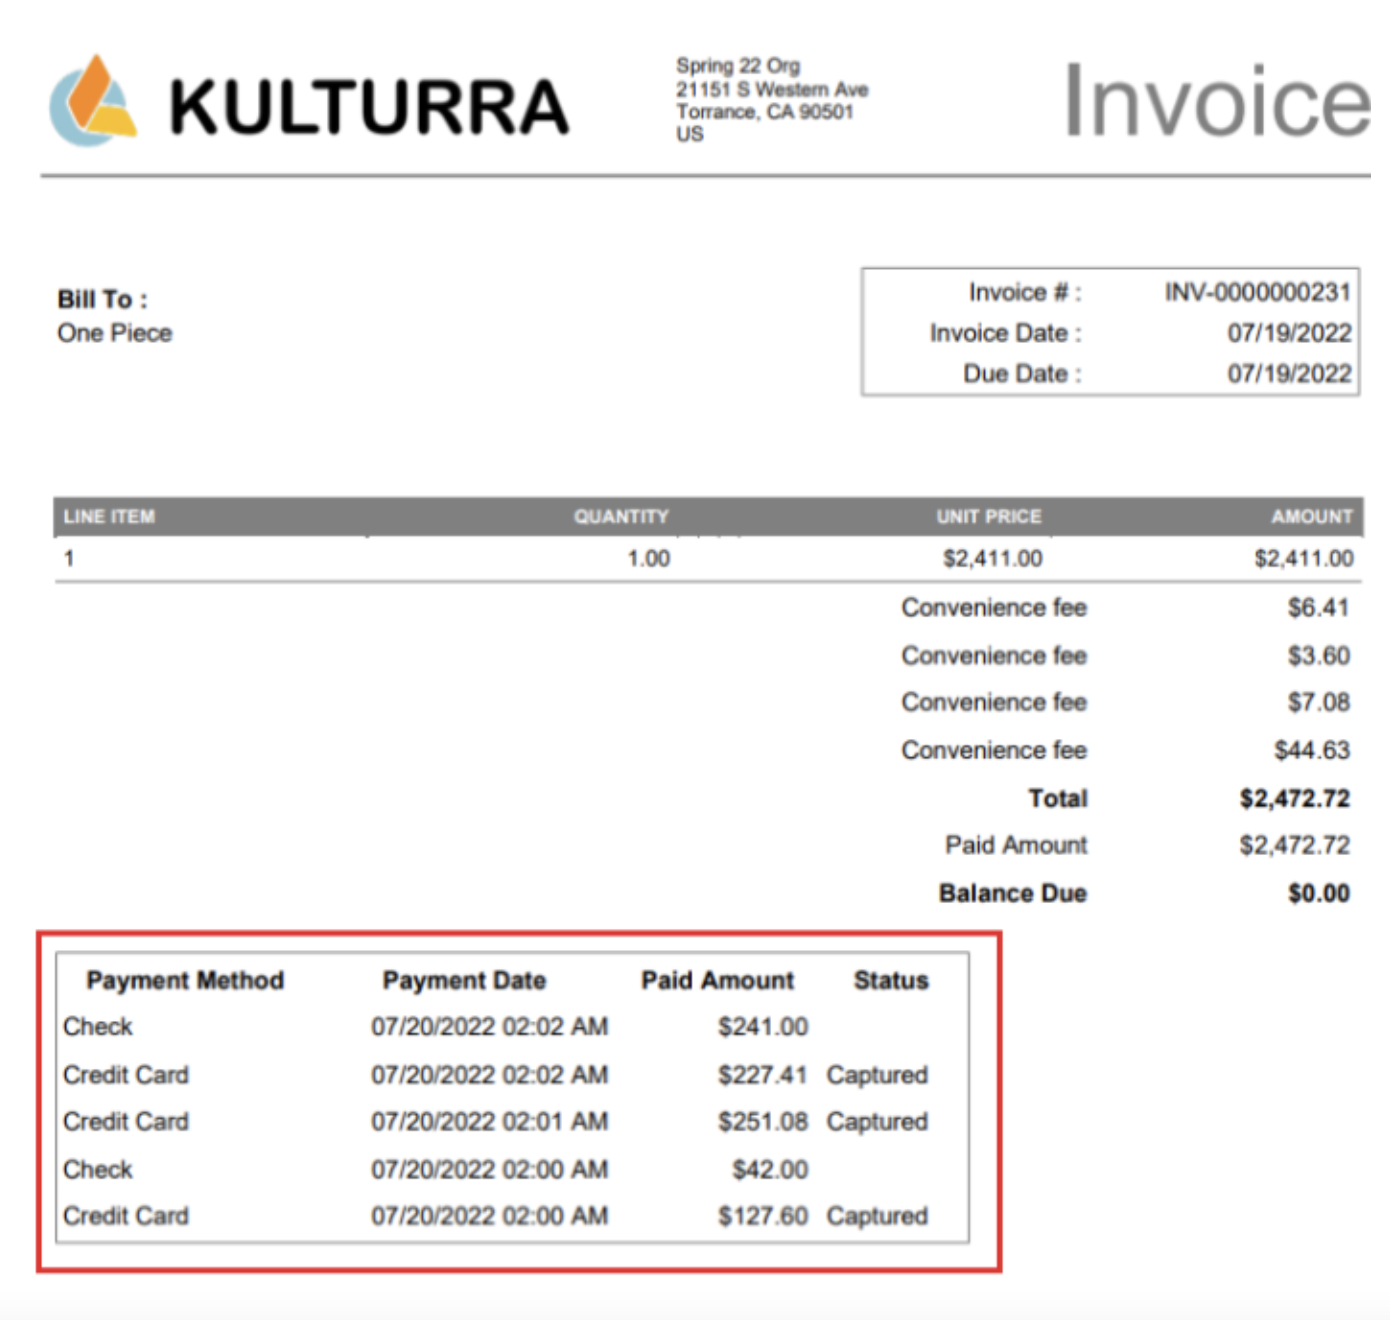
Task: Click the 'Invoice # :' label
Action: tap(1025, 292)
